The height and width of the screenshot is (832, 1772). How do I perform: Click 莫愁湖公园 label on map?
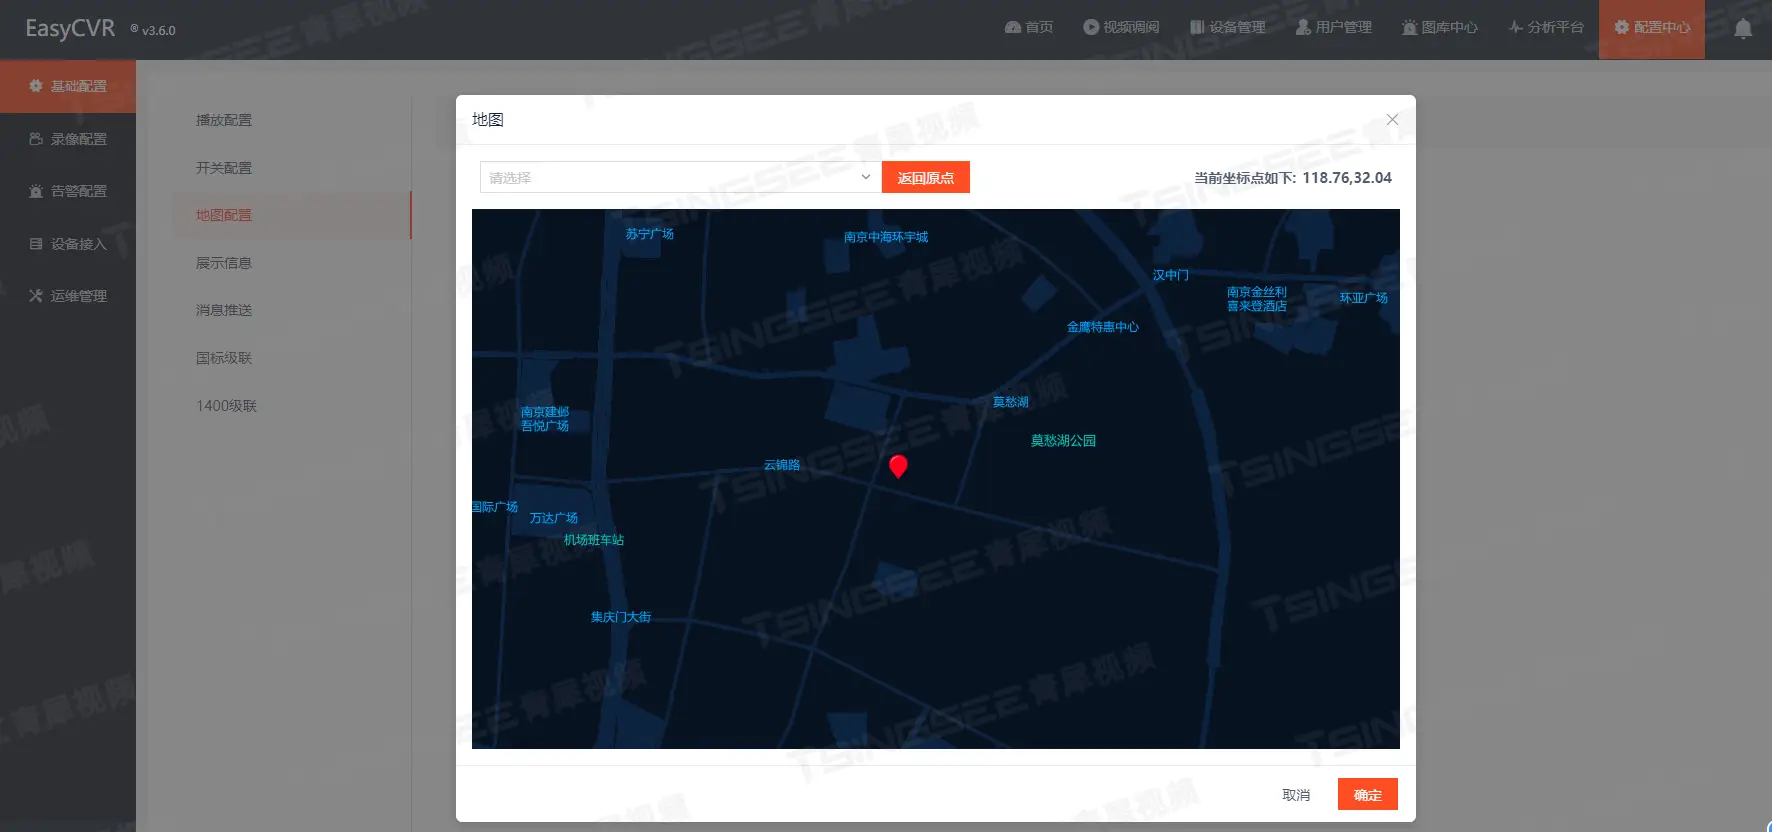pos(1063,441)
